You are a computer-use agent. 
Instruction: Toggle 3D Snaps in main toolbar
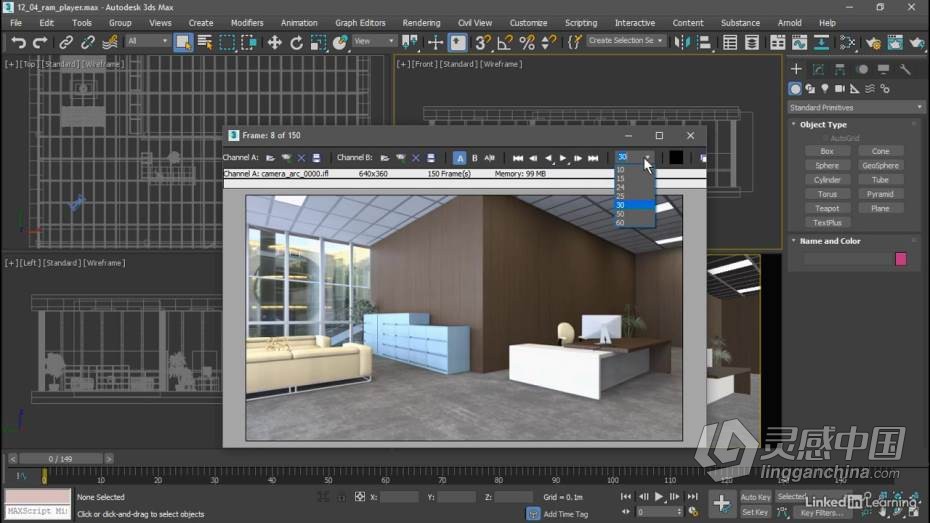tap(483, 42)
